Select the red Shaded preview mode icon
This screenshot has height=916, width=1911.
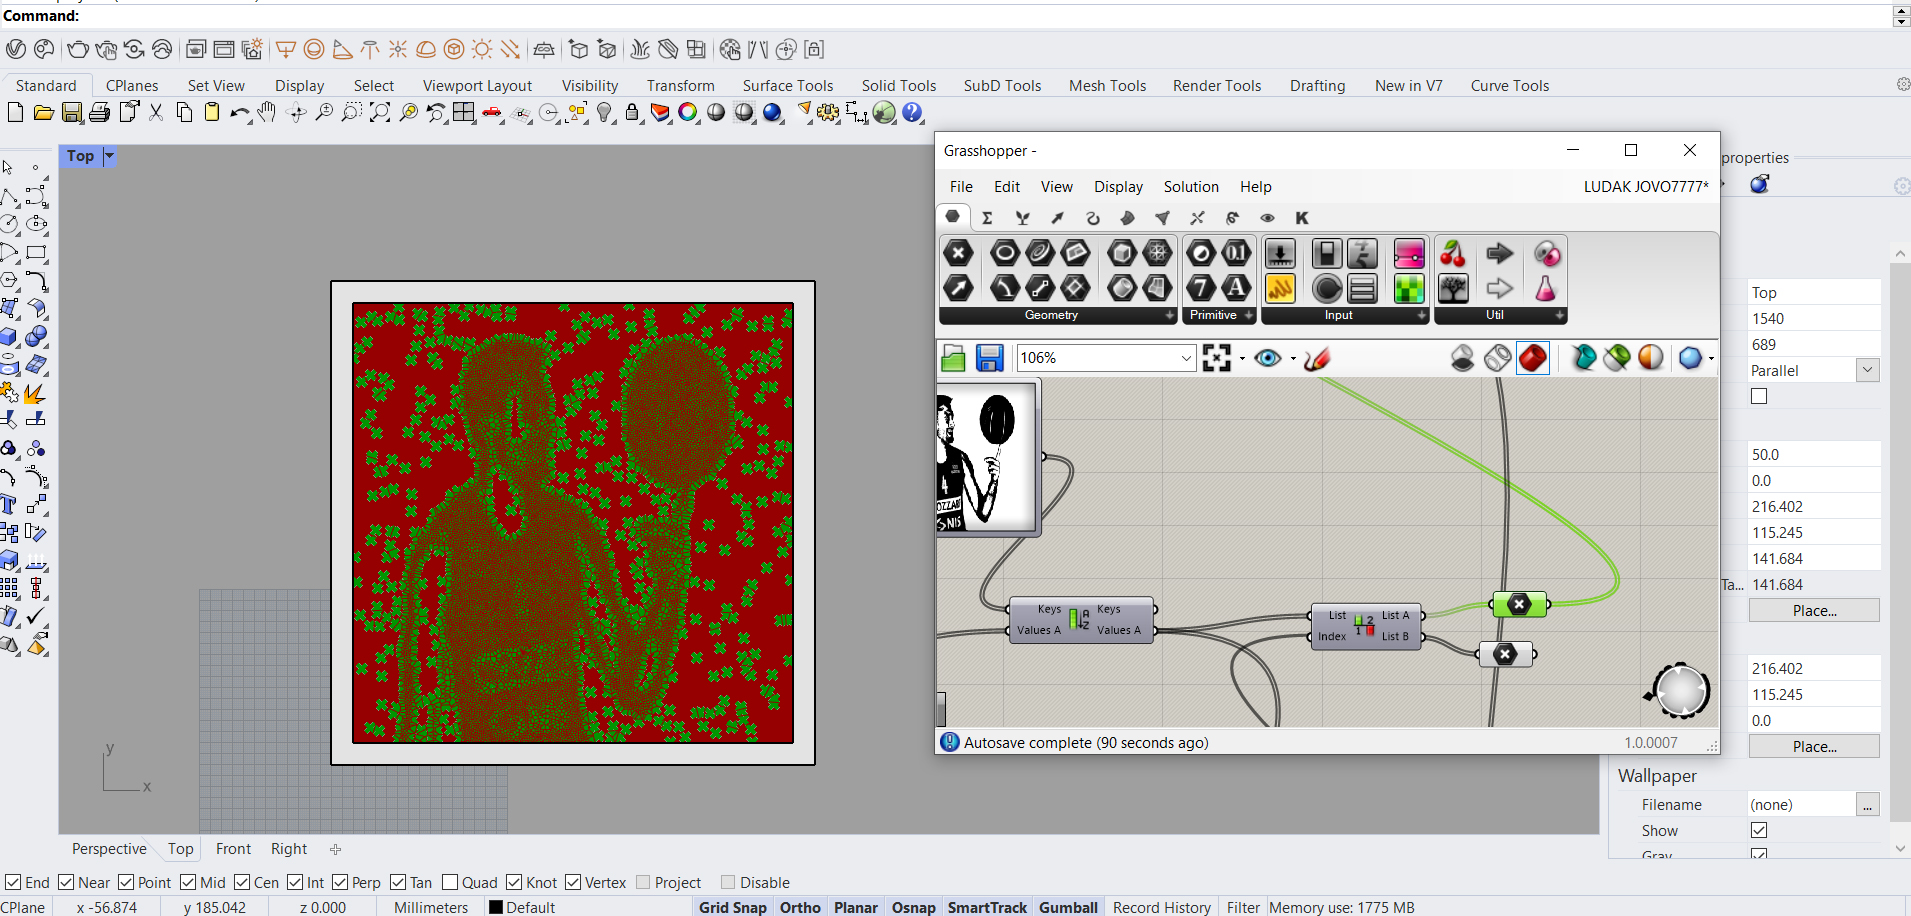coord(1532,358)
